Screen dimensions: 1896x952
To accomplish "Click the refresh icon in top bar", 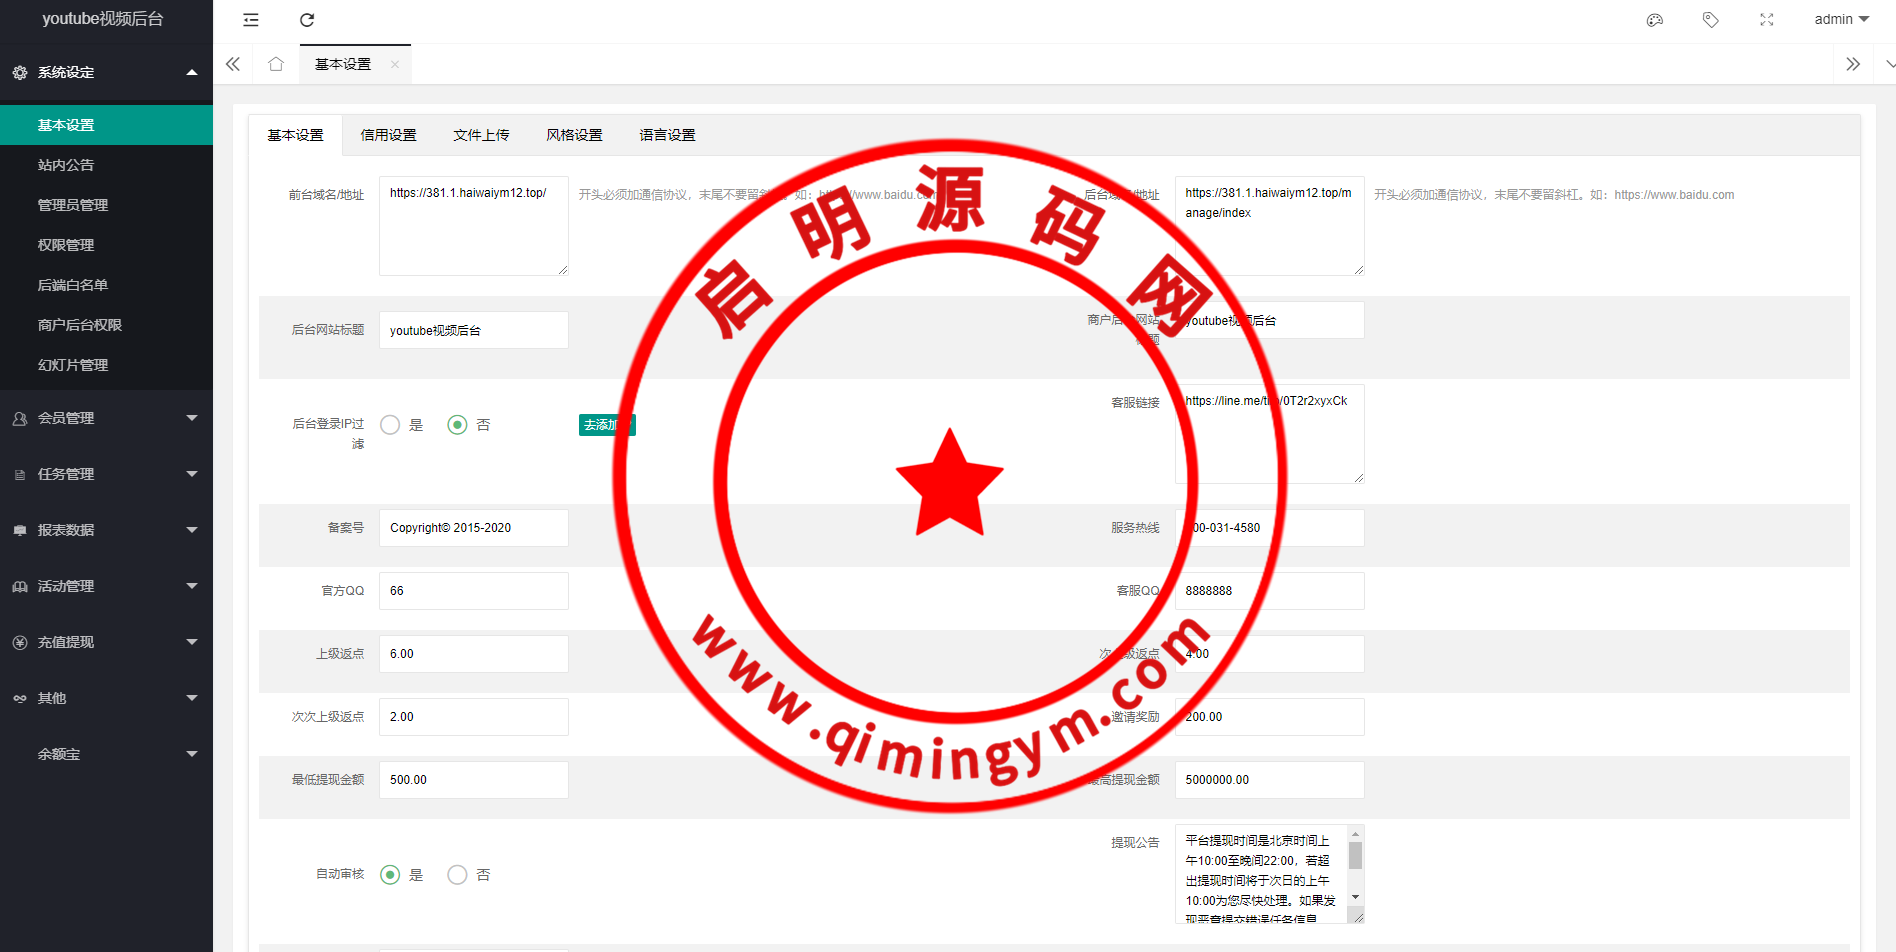I will (307, 20).
